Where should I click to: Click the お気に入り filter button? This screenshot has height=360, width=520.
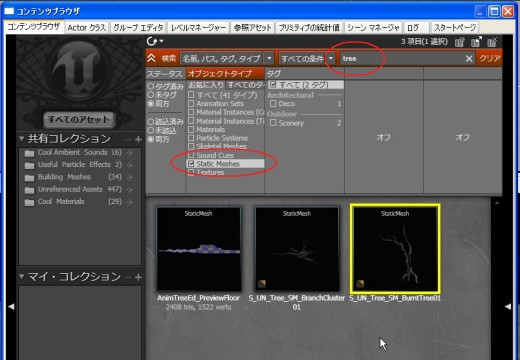click(206, 85)
